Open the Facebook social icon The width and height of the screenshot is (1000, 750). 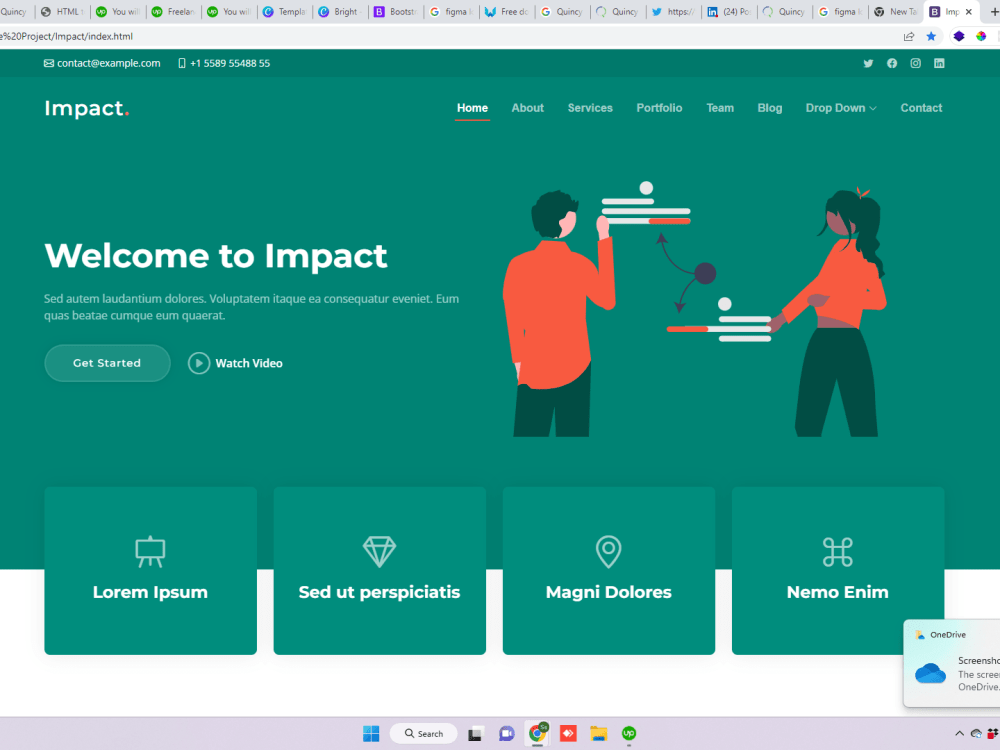[892, 63]
